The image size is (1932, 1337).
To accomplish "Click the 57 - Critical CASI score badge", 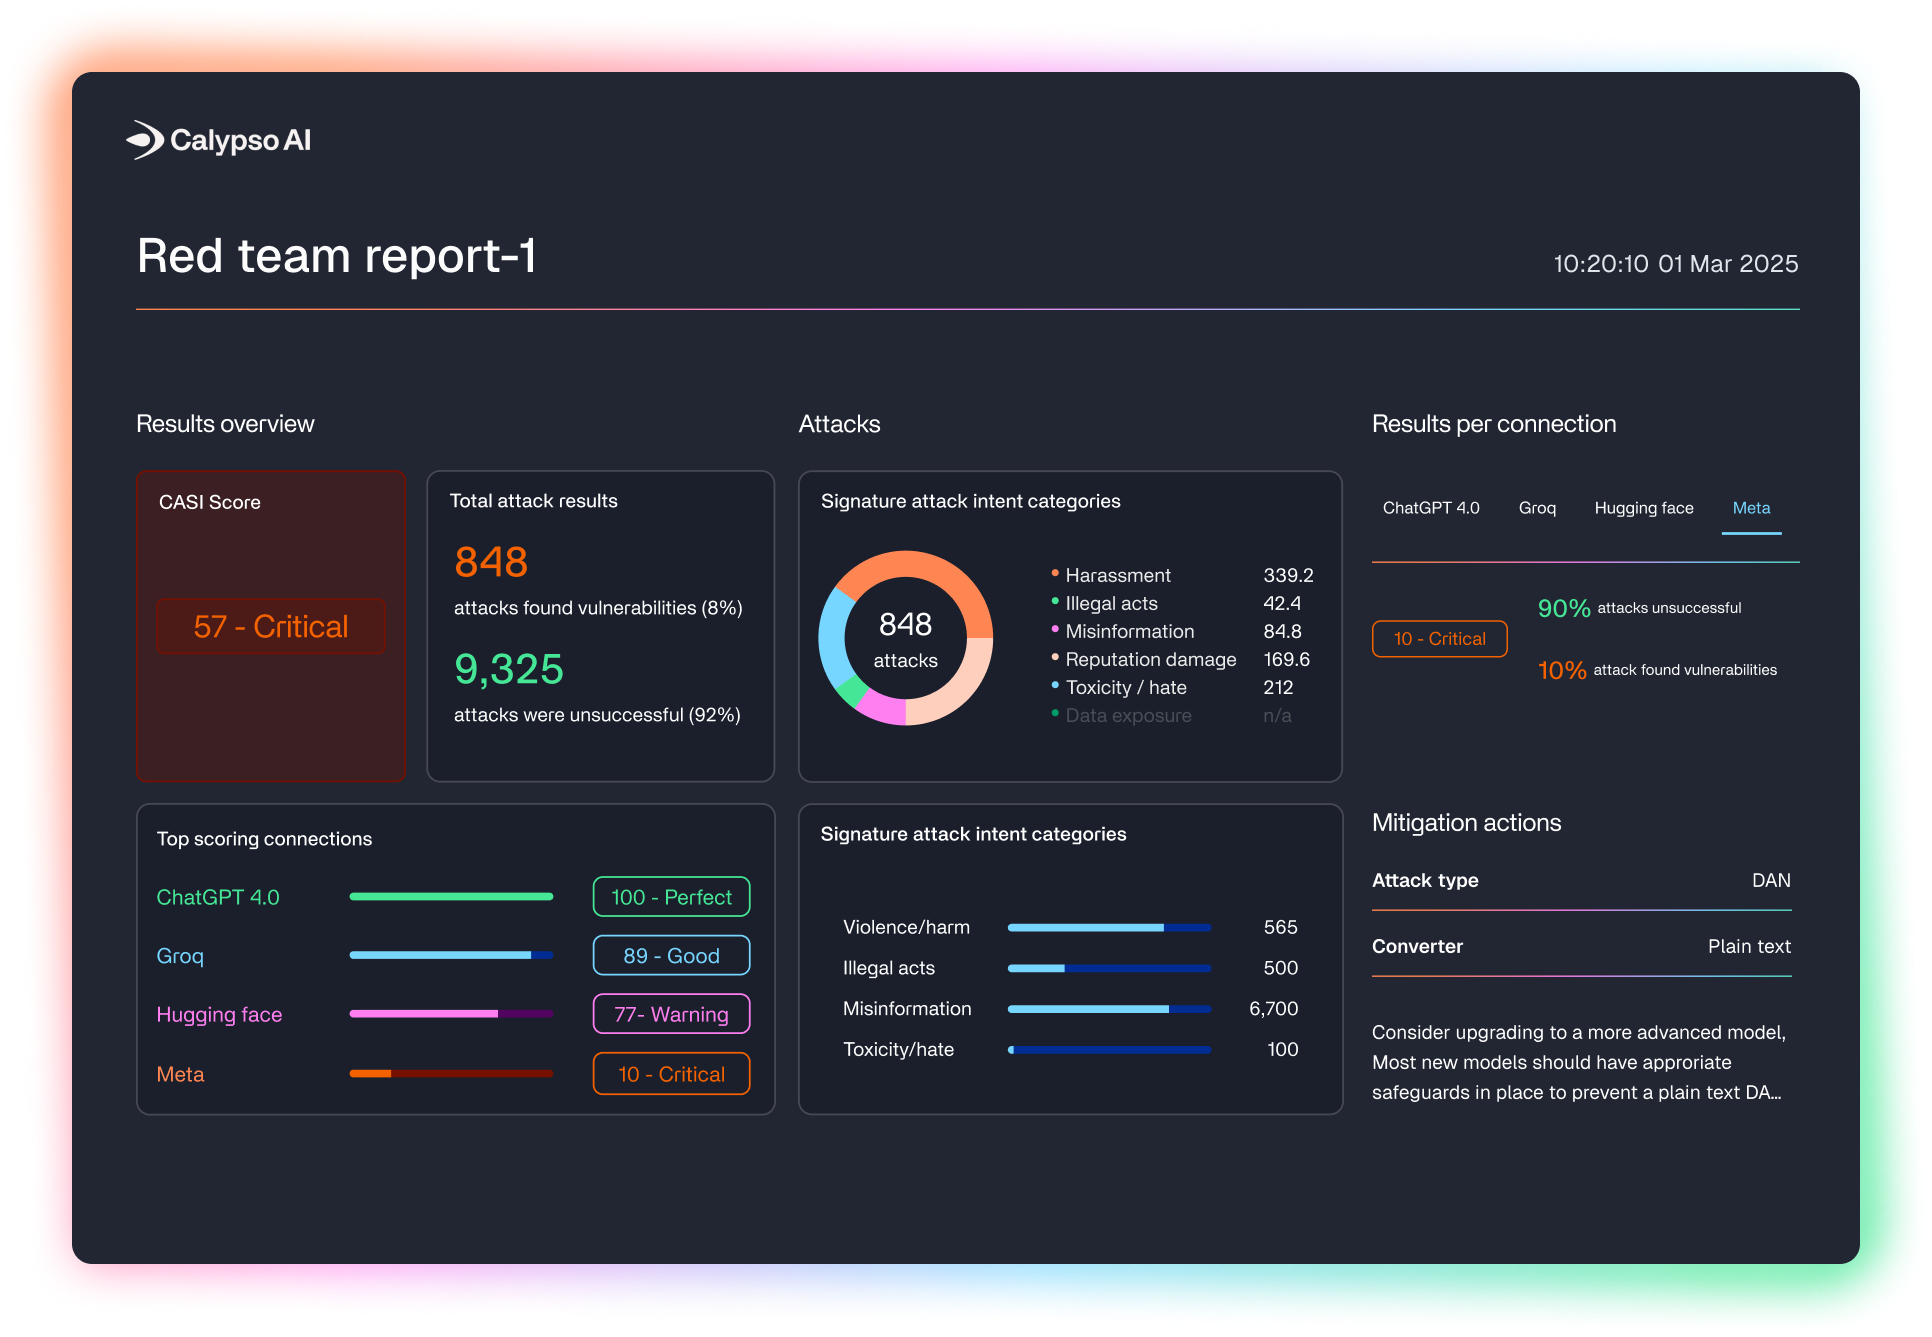I will (x=270, y=627).
